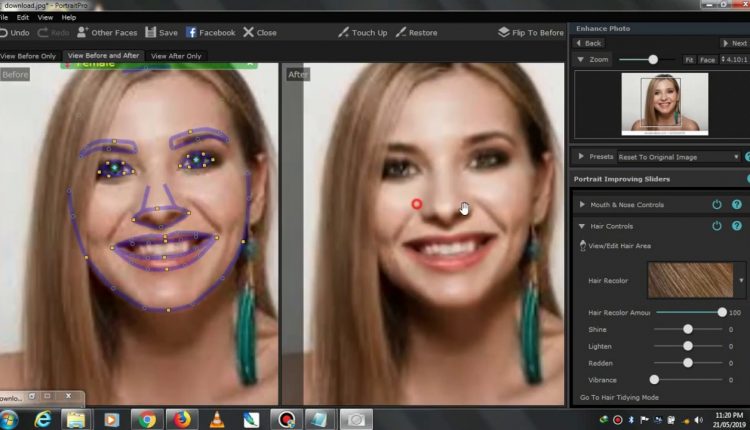750x430 pixels.
Task: Click the Back button
Action: pyautogui.click(x=588, y=43)
